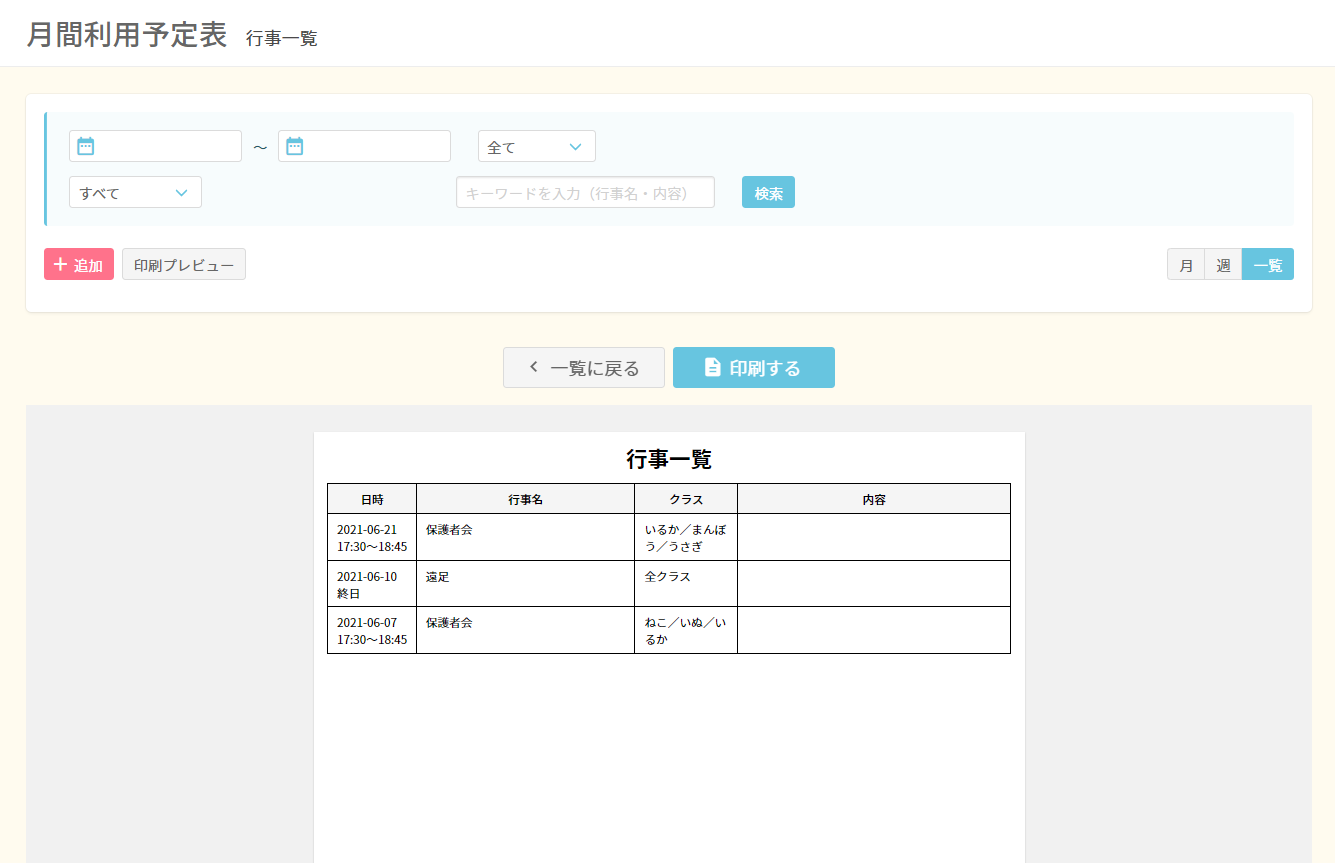
Task: Open the 全て dropdown
Action: pyautogui.click(x=537, y=146)
